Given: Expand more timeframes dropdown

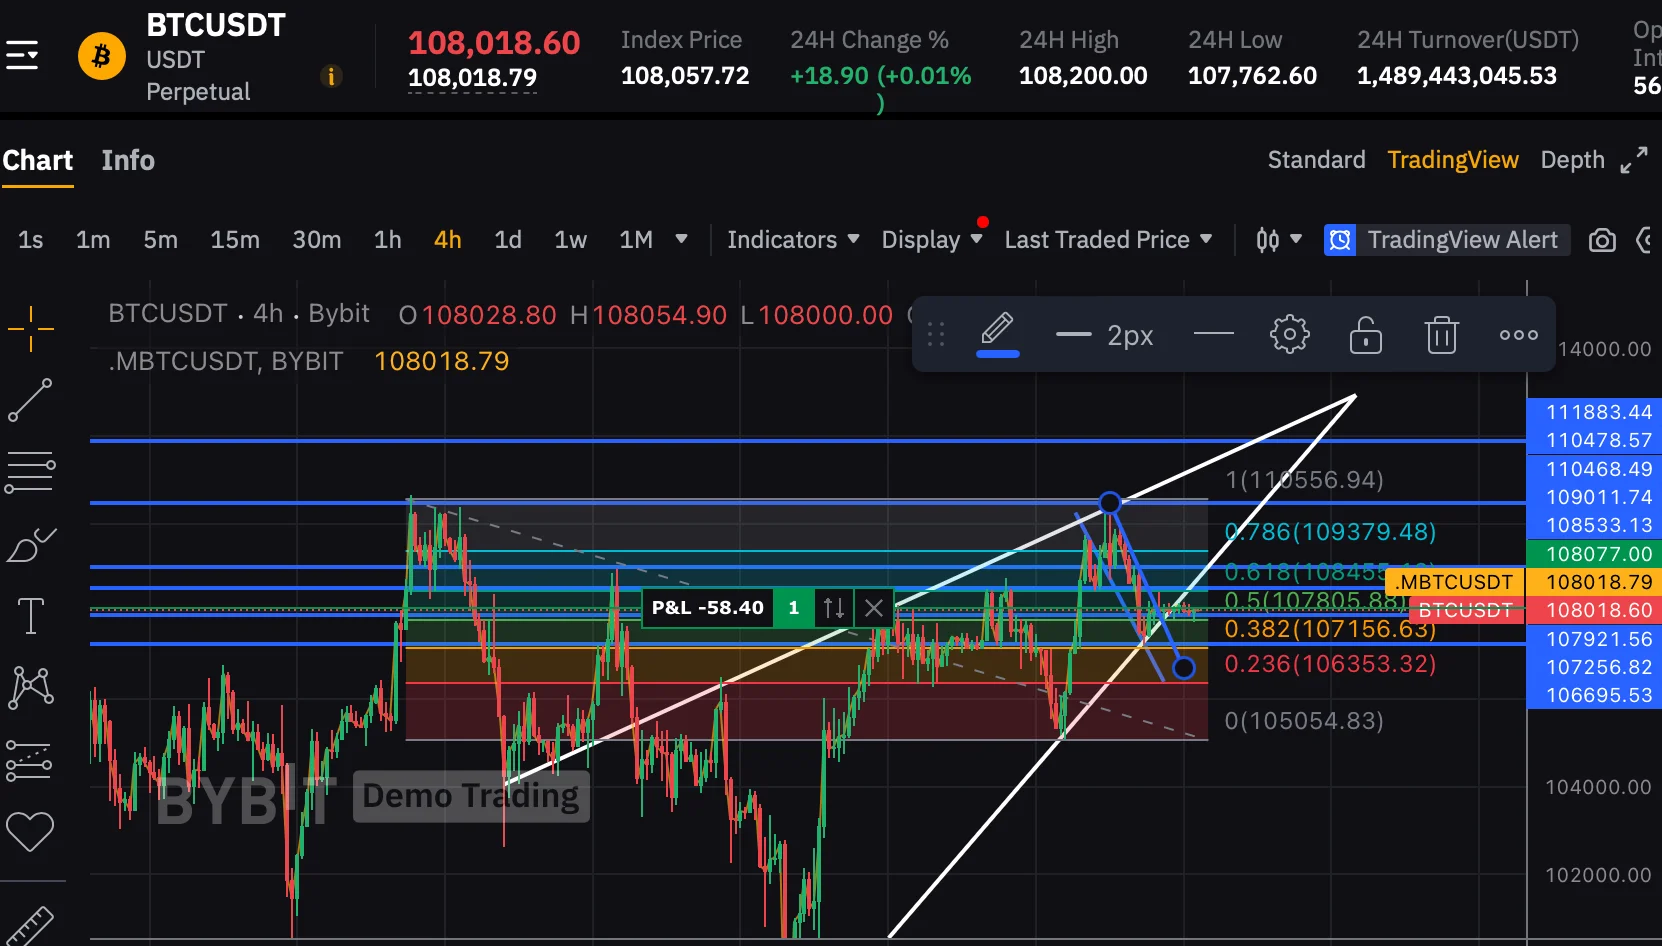Looking at the screenshot, I should tap(681, 239).
